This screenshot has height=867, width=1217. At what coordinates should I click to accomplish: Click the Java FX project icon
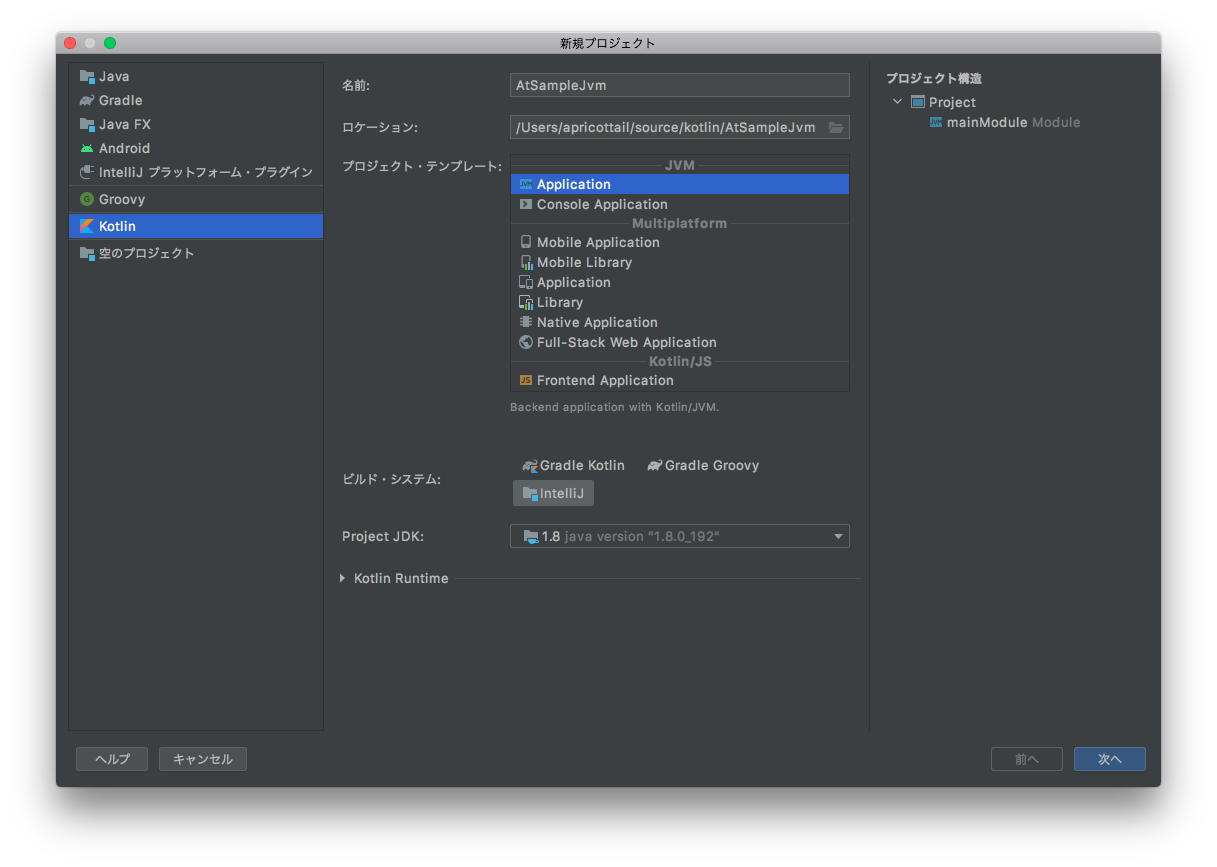point(87,124)
